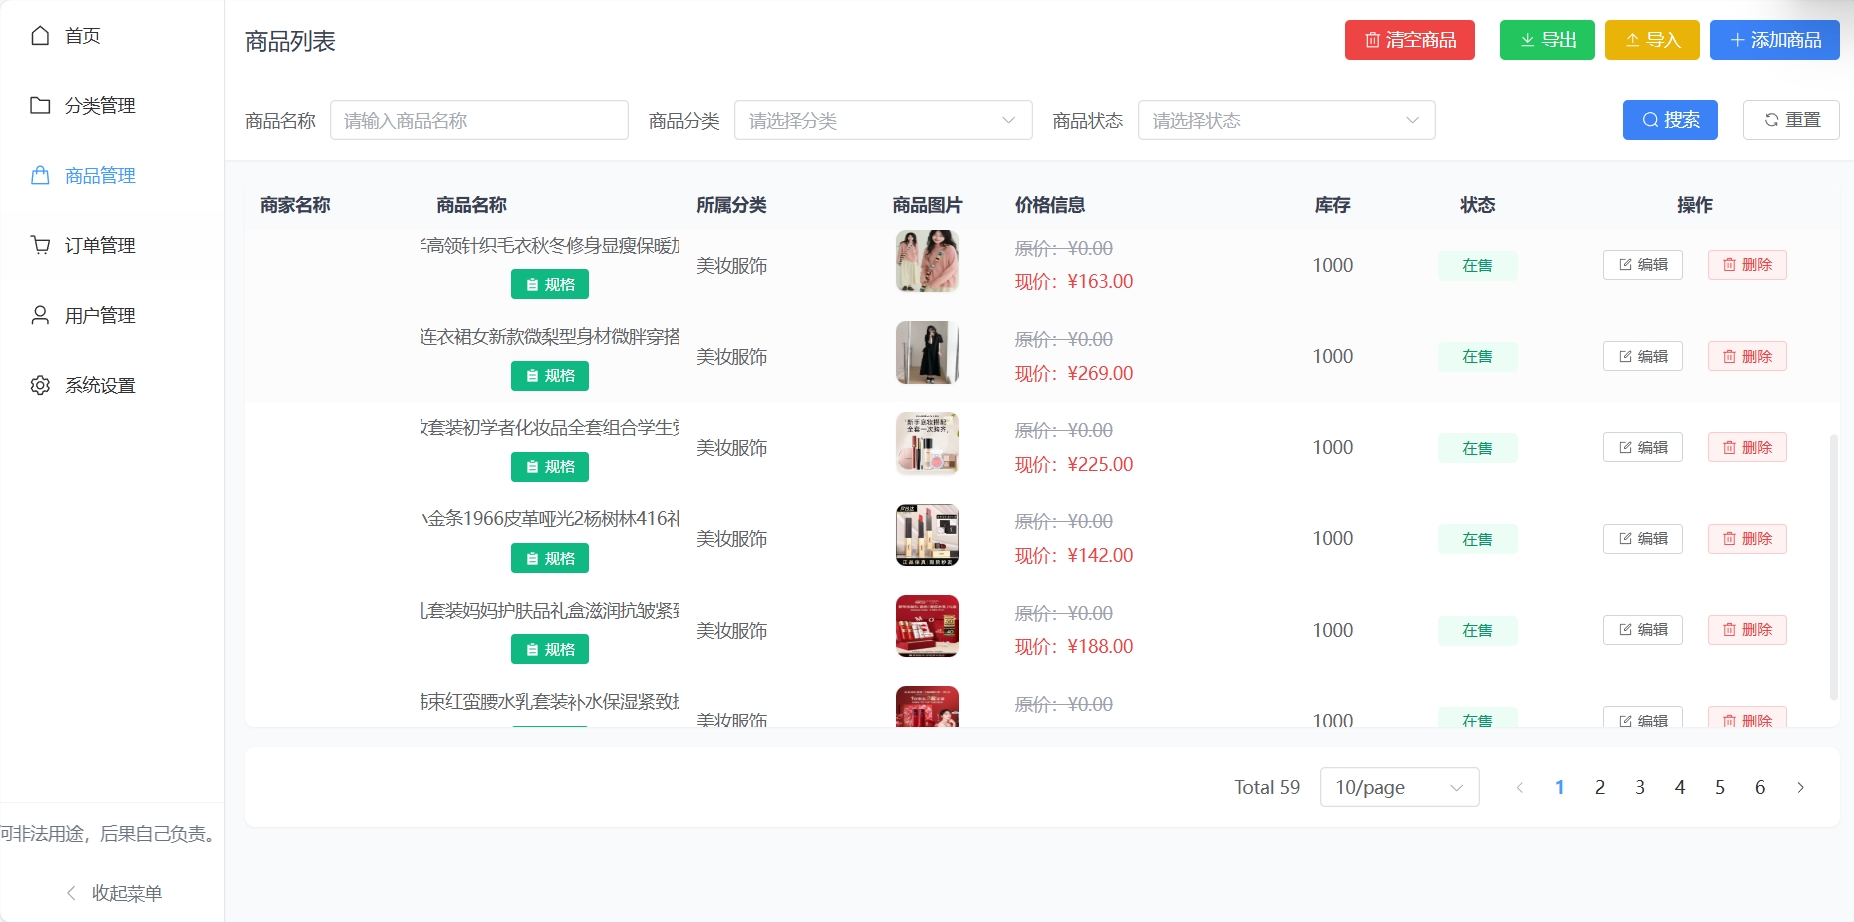The width and height of the screenshot is (1854, 922).
Task: Click the gear icon for 系统设置
Action: pyautogui.click(x=40, y=386)
